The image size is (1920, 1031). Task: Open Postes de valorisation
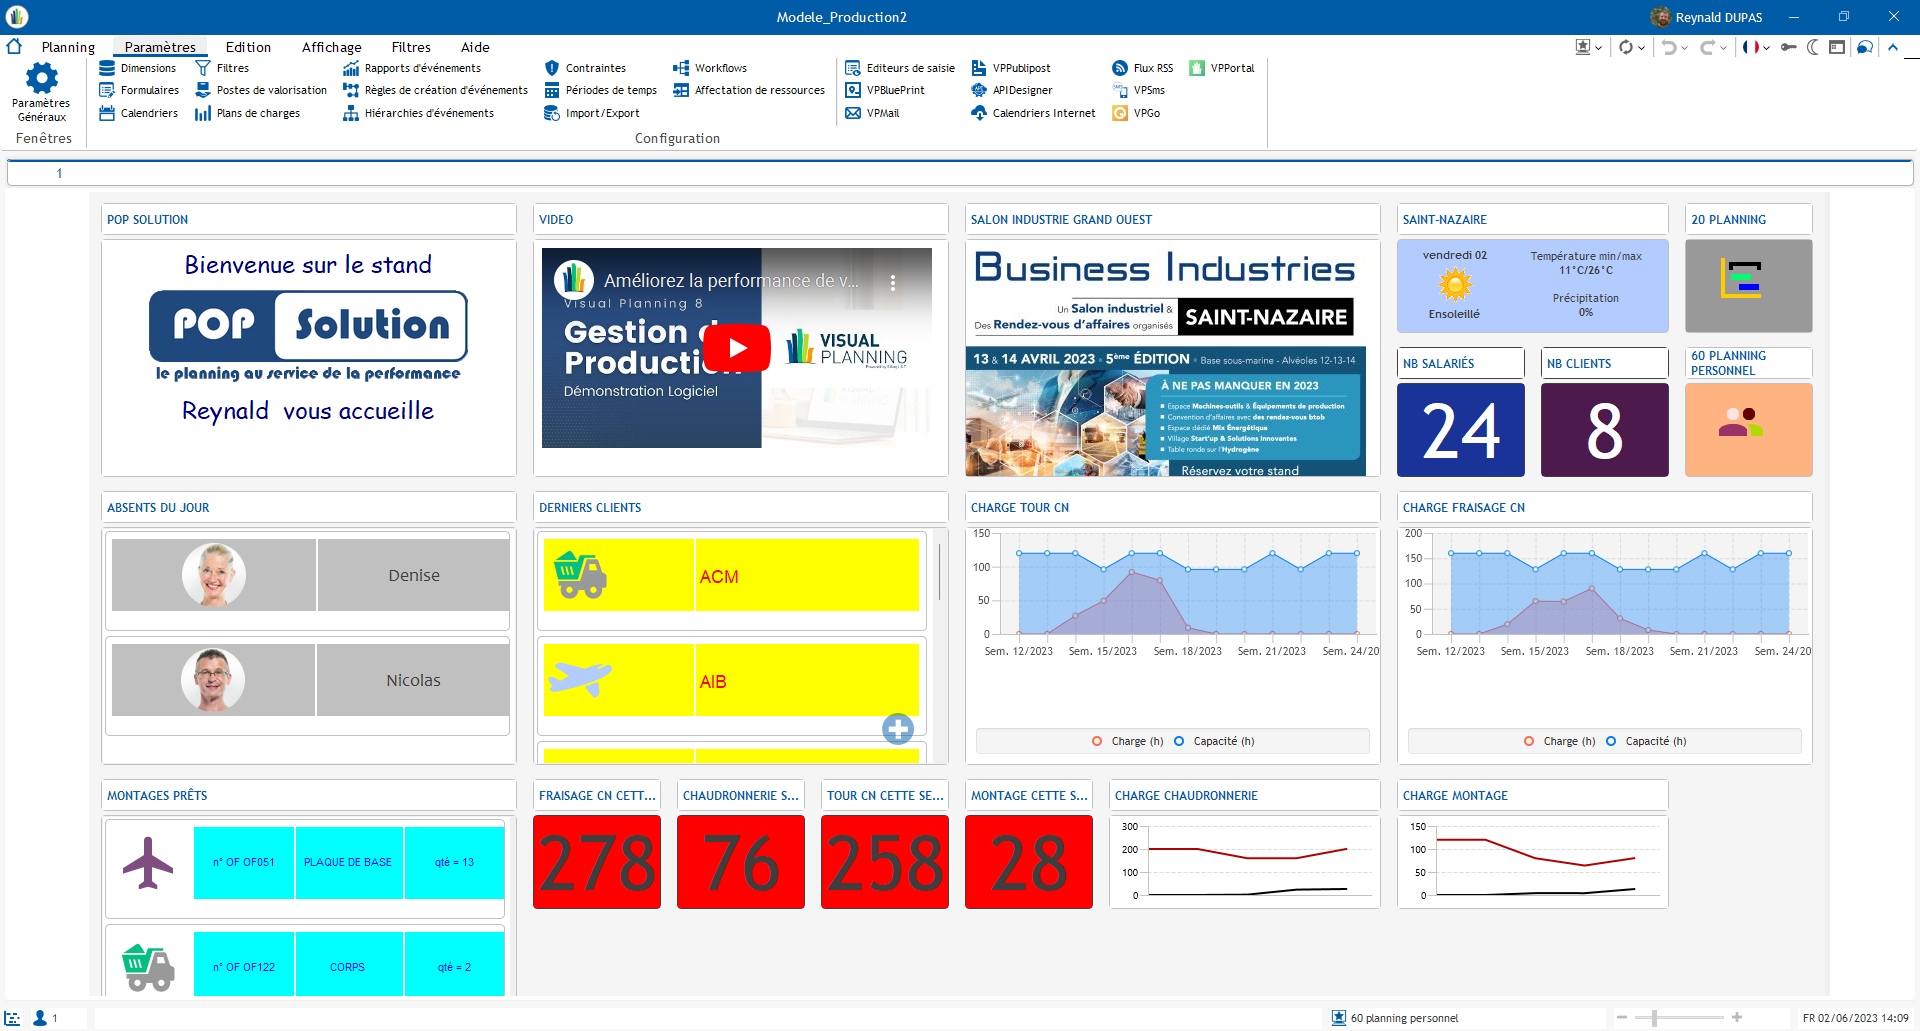pos(261,90)
